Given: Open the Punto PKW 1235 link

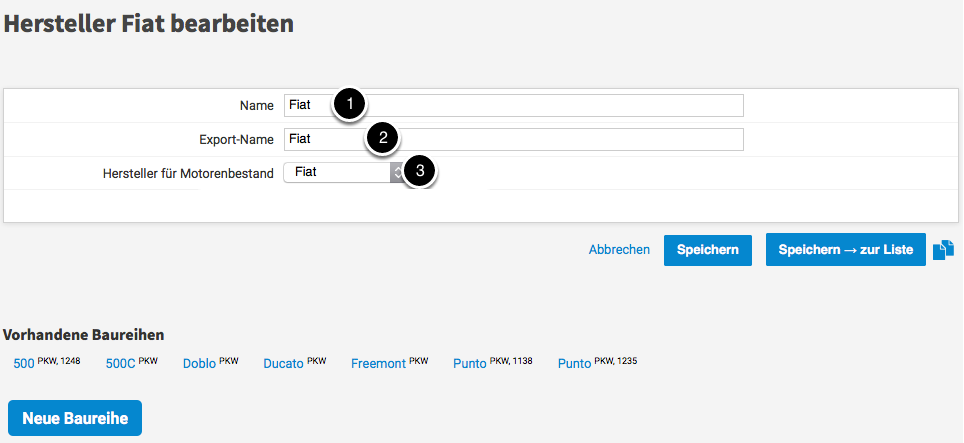Looking at the screenshot, I should click(575, 364).
